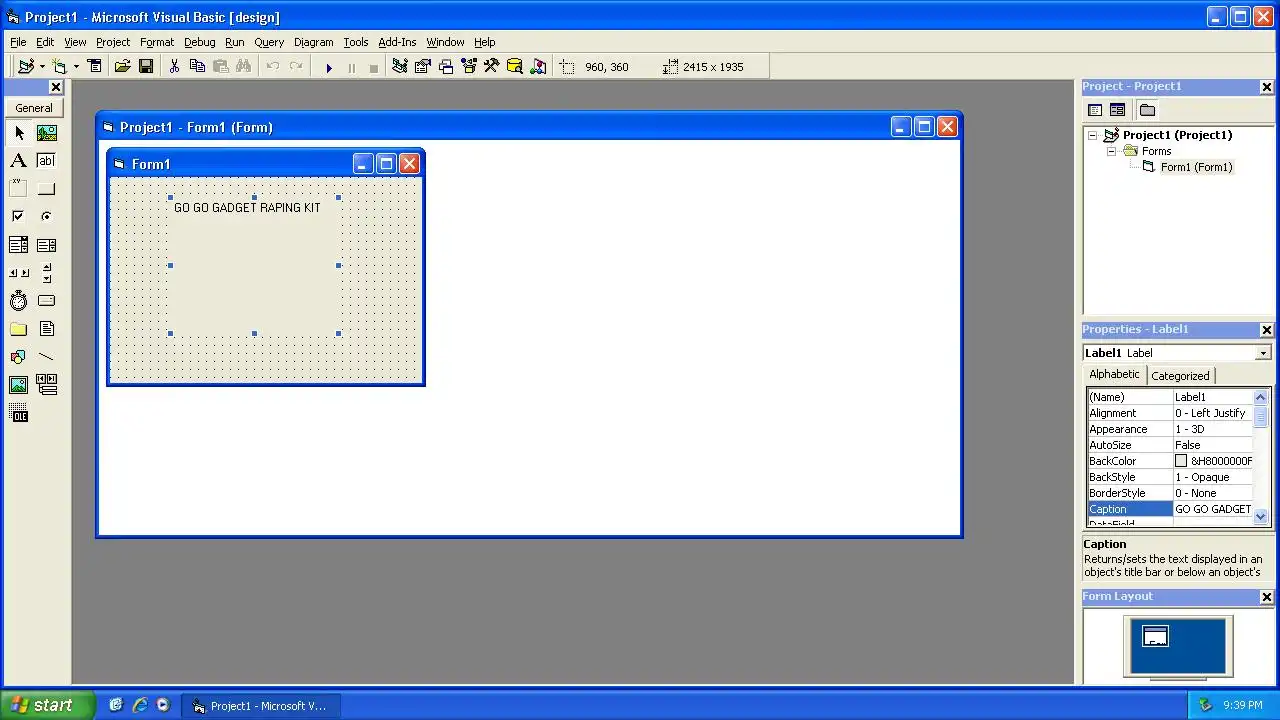Image resolution: width=1280 pixels, height=720 pixels.
Task: Click View Object in Project panel
Action: [x=1117, y=110]
